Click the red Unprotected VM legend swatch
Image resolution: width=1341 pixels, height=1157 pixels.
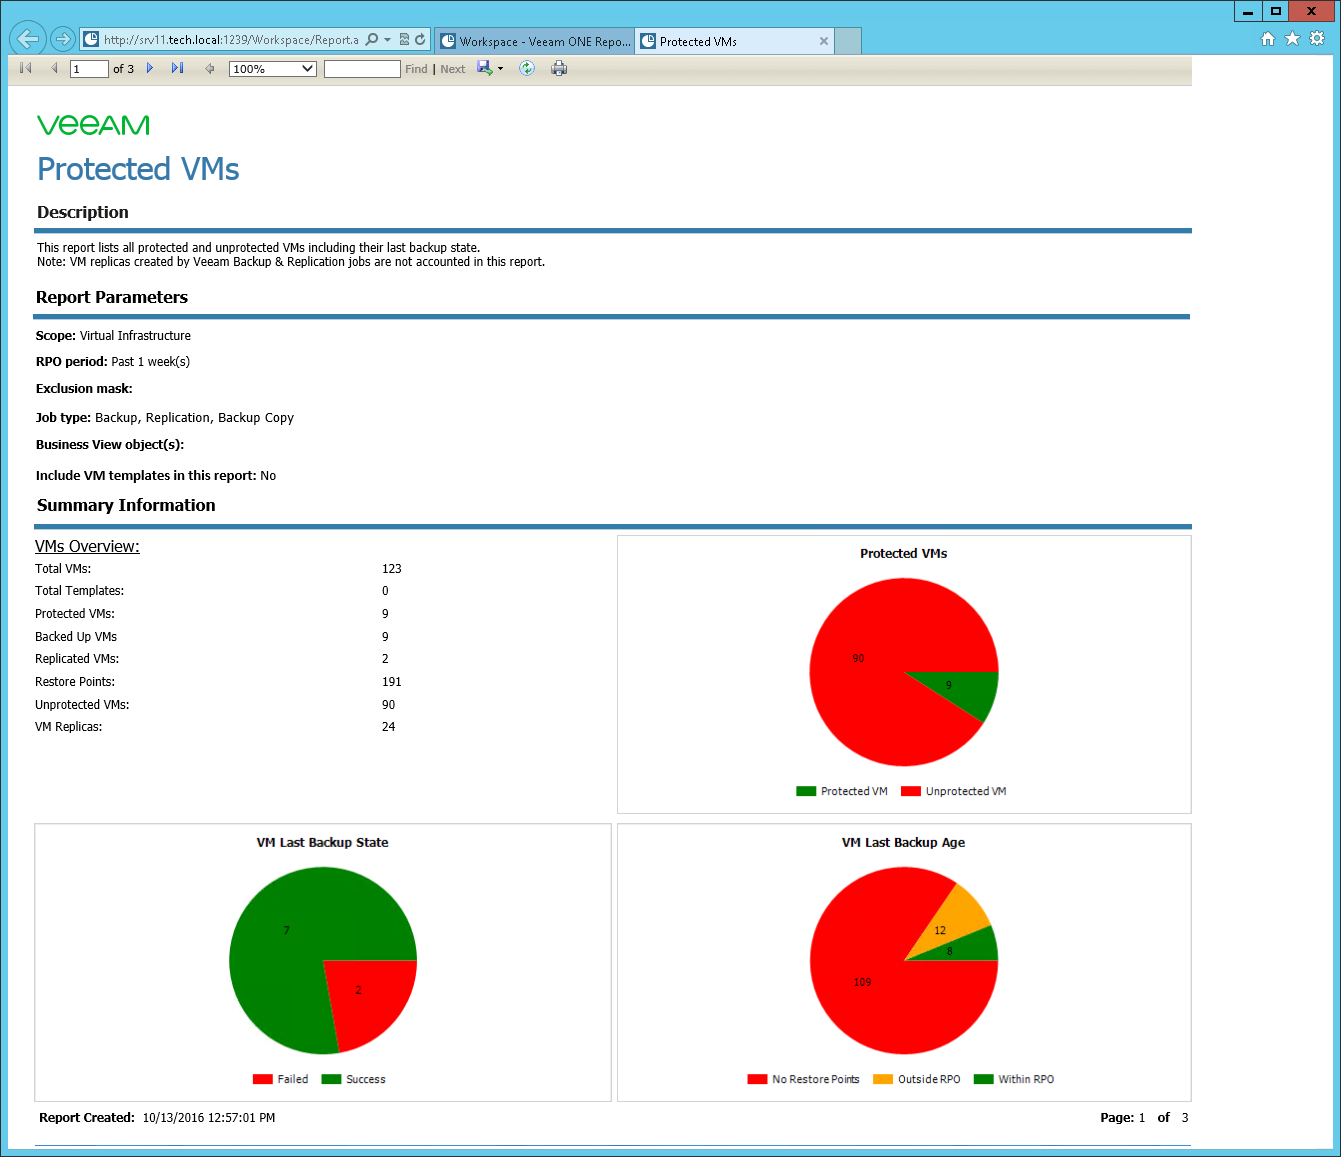click(x=911, y=791)
